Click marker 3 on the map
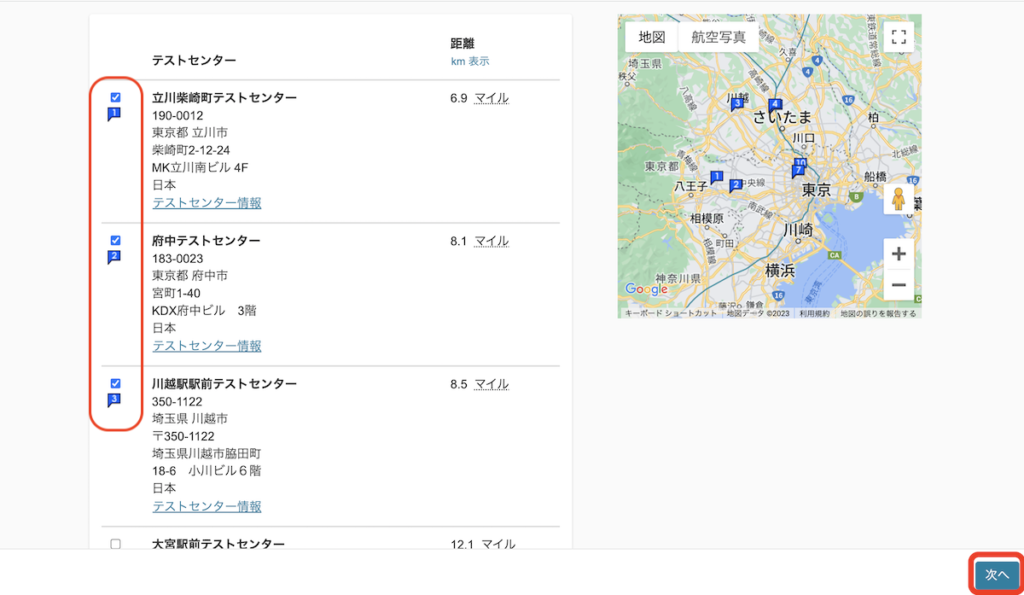The image size is (1024, 595). [x=738, y=104]
